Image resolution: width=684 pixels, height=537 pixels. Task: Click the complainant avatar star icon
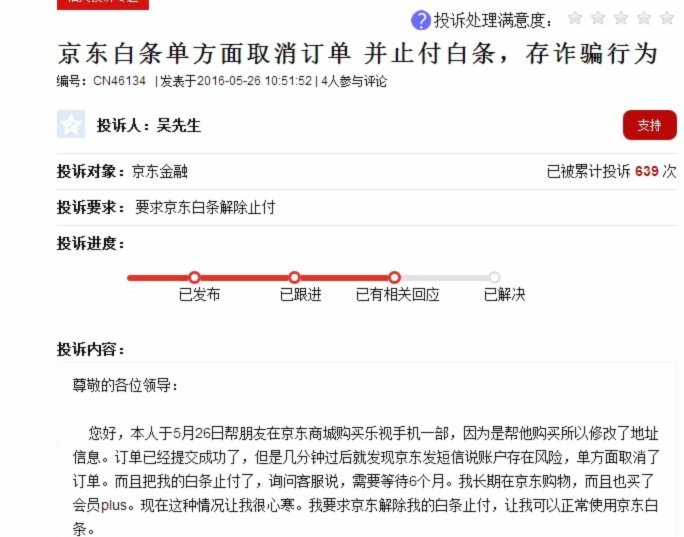coord(71,124)
